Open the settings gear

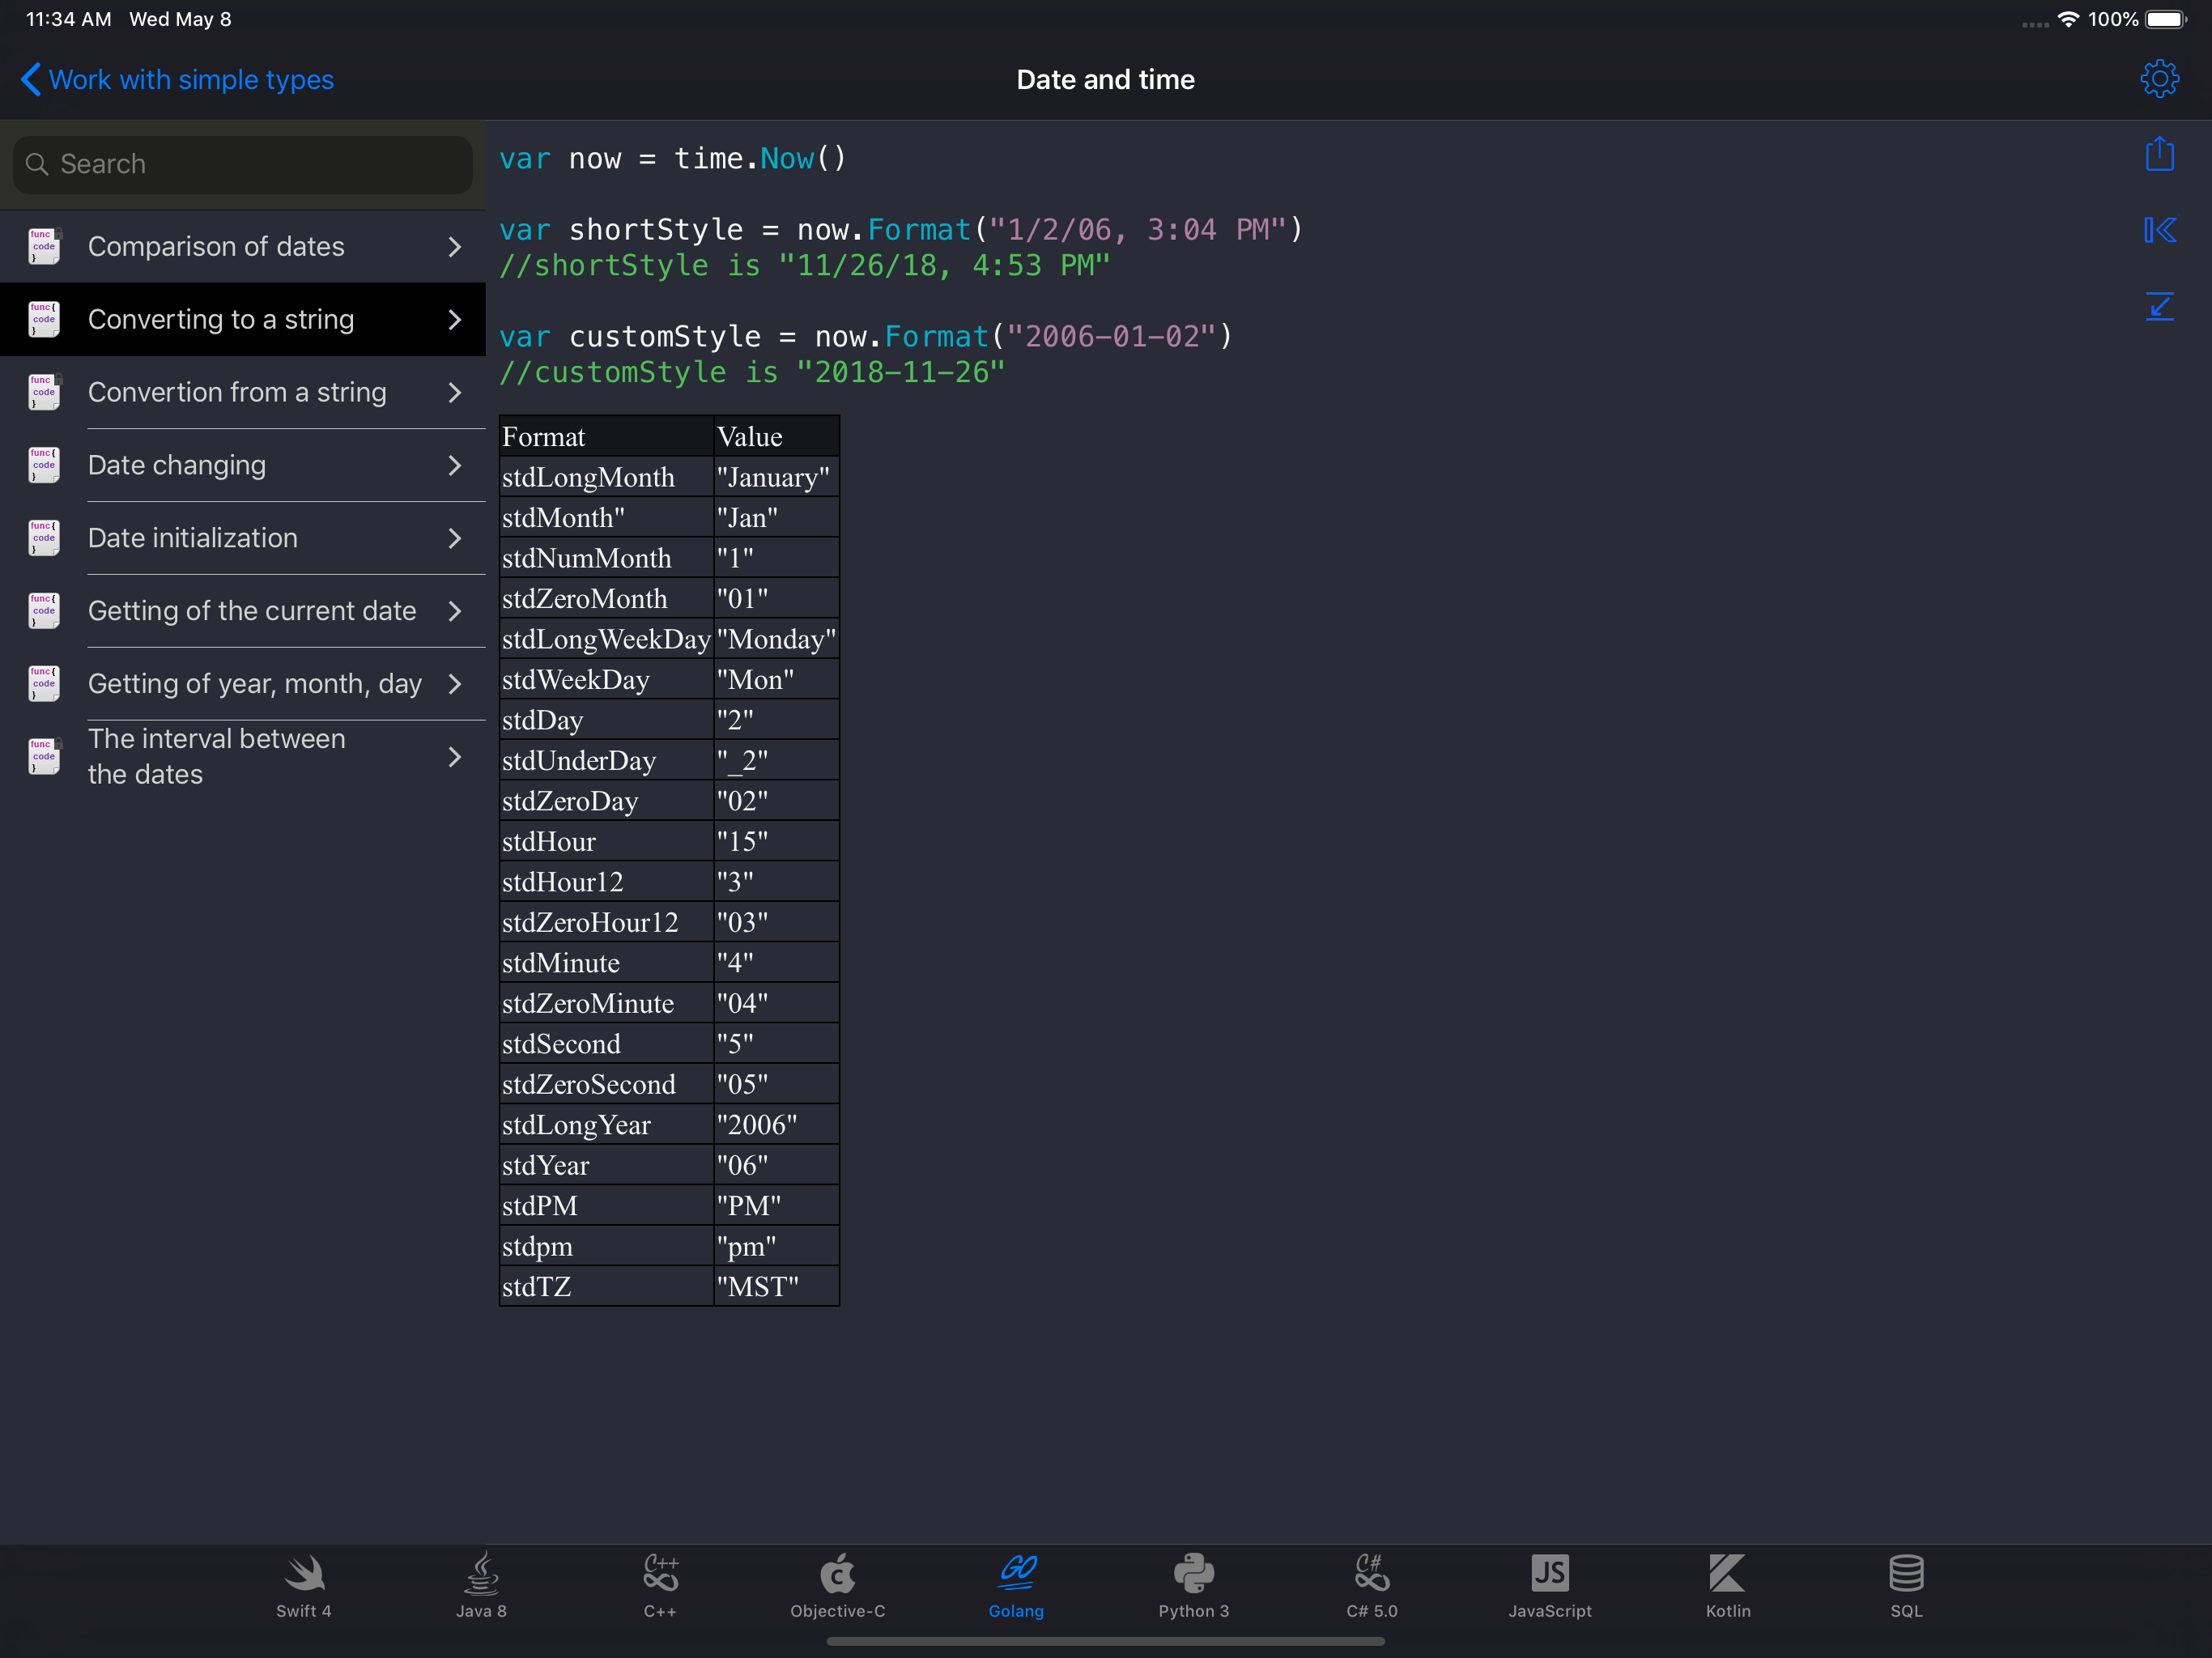2159,79
